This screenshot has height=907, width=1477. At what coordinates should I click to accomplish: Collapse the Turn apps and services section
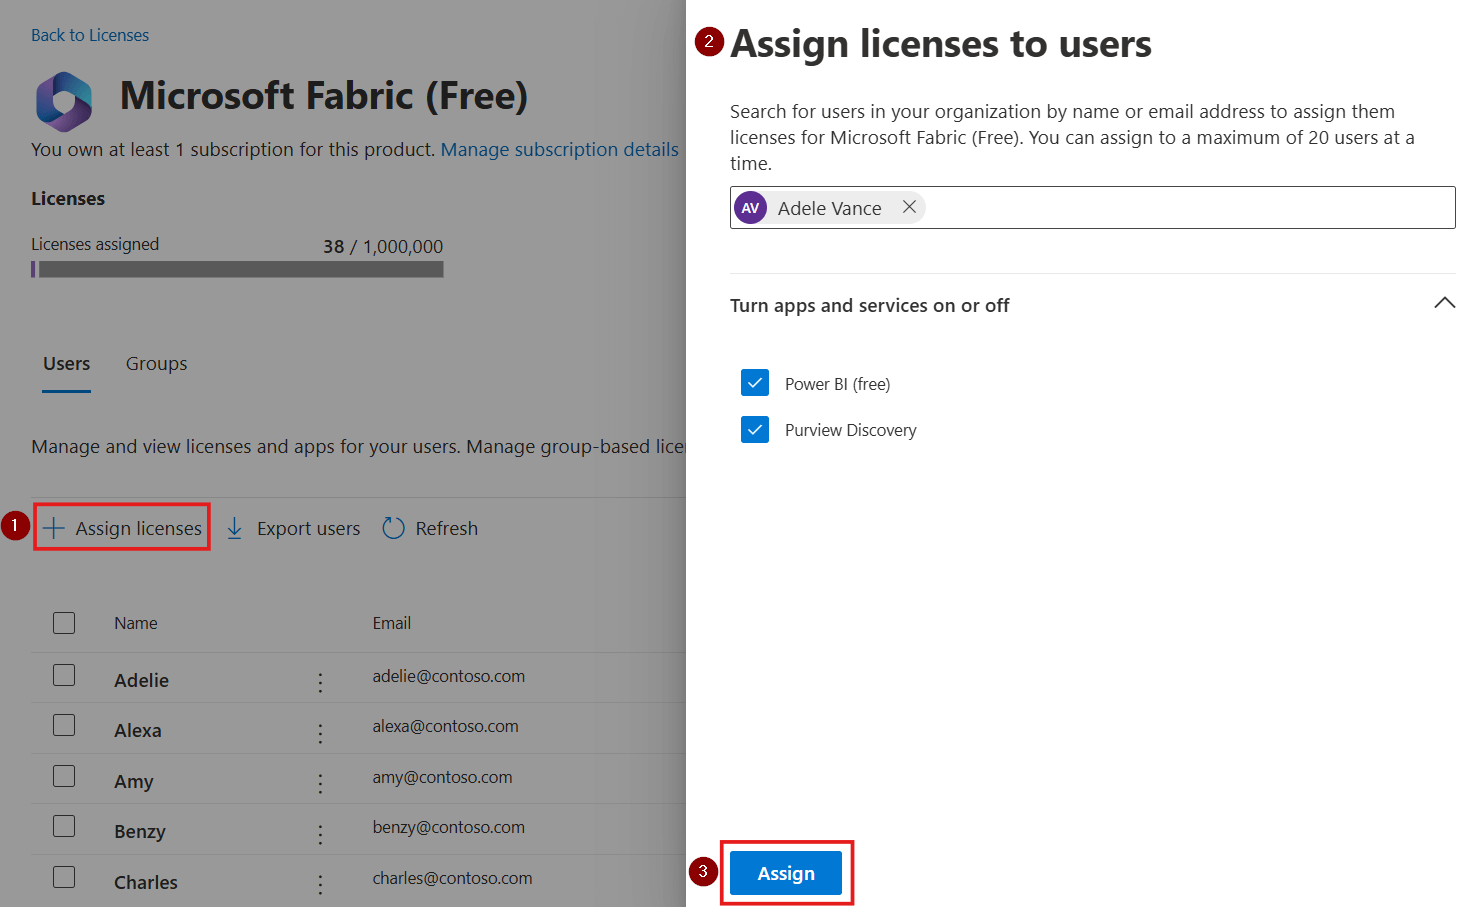[x=1444, y=302]
